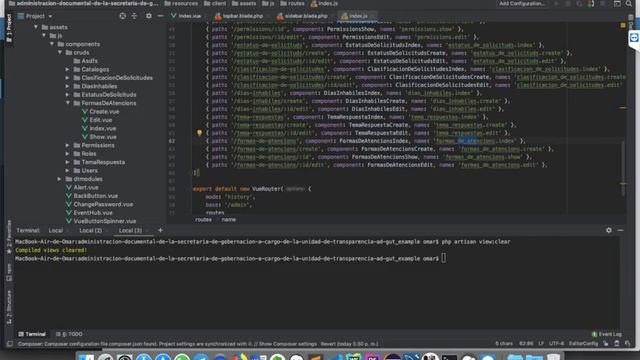Hide the Project panel with the minus icon
Screen dimensions: 640x360
point(160,16)
